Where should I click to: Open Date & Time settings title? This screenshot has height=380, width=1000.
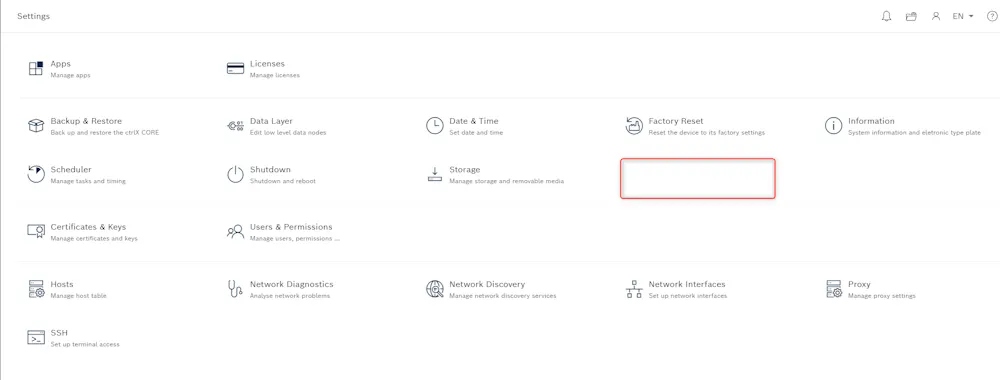pyautogui.click(x=474, y=121)
